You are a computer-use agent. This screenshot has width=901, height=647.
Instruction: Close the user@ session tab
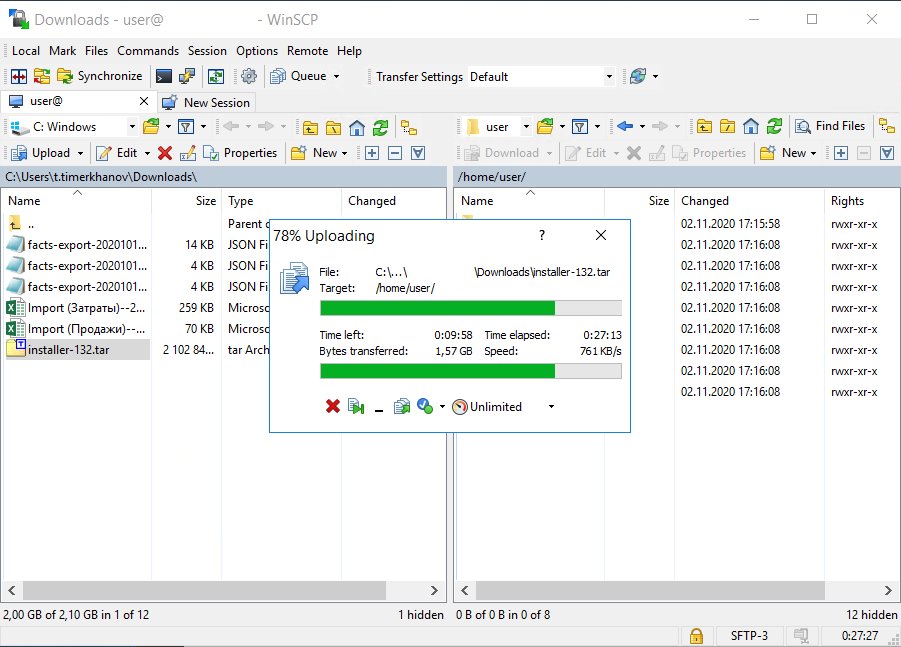pyautogui.click(x=144, y=101)
